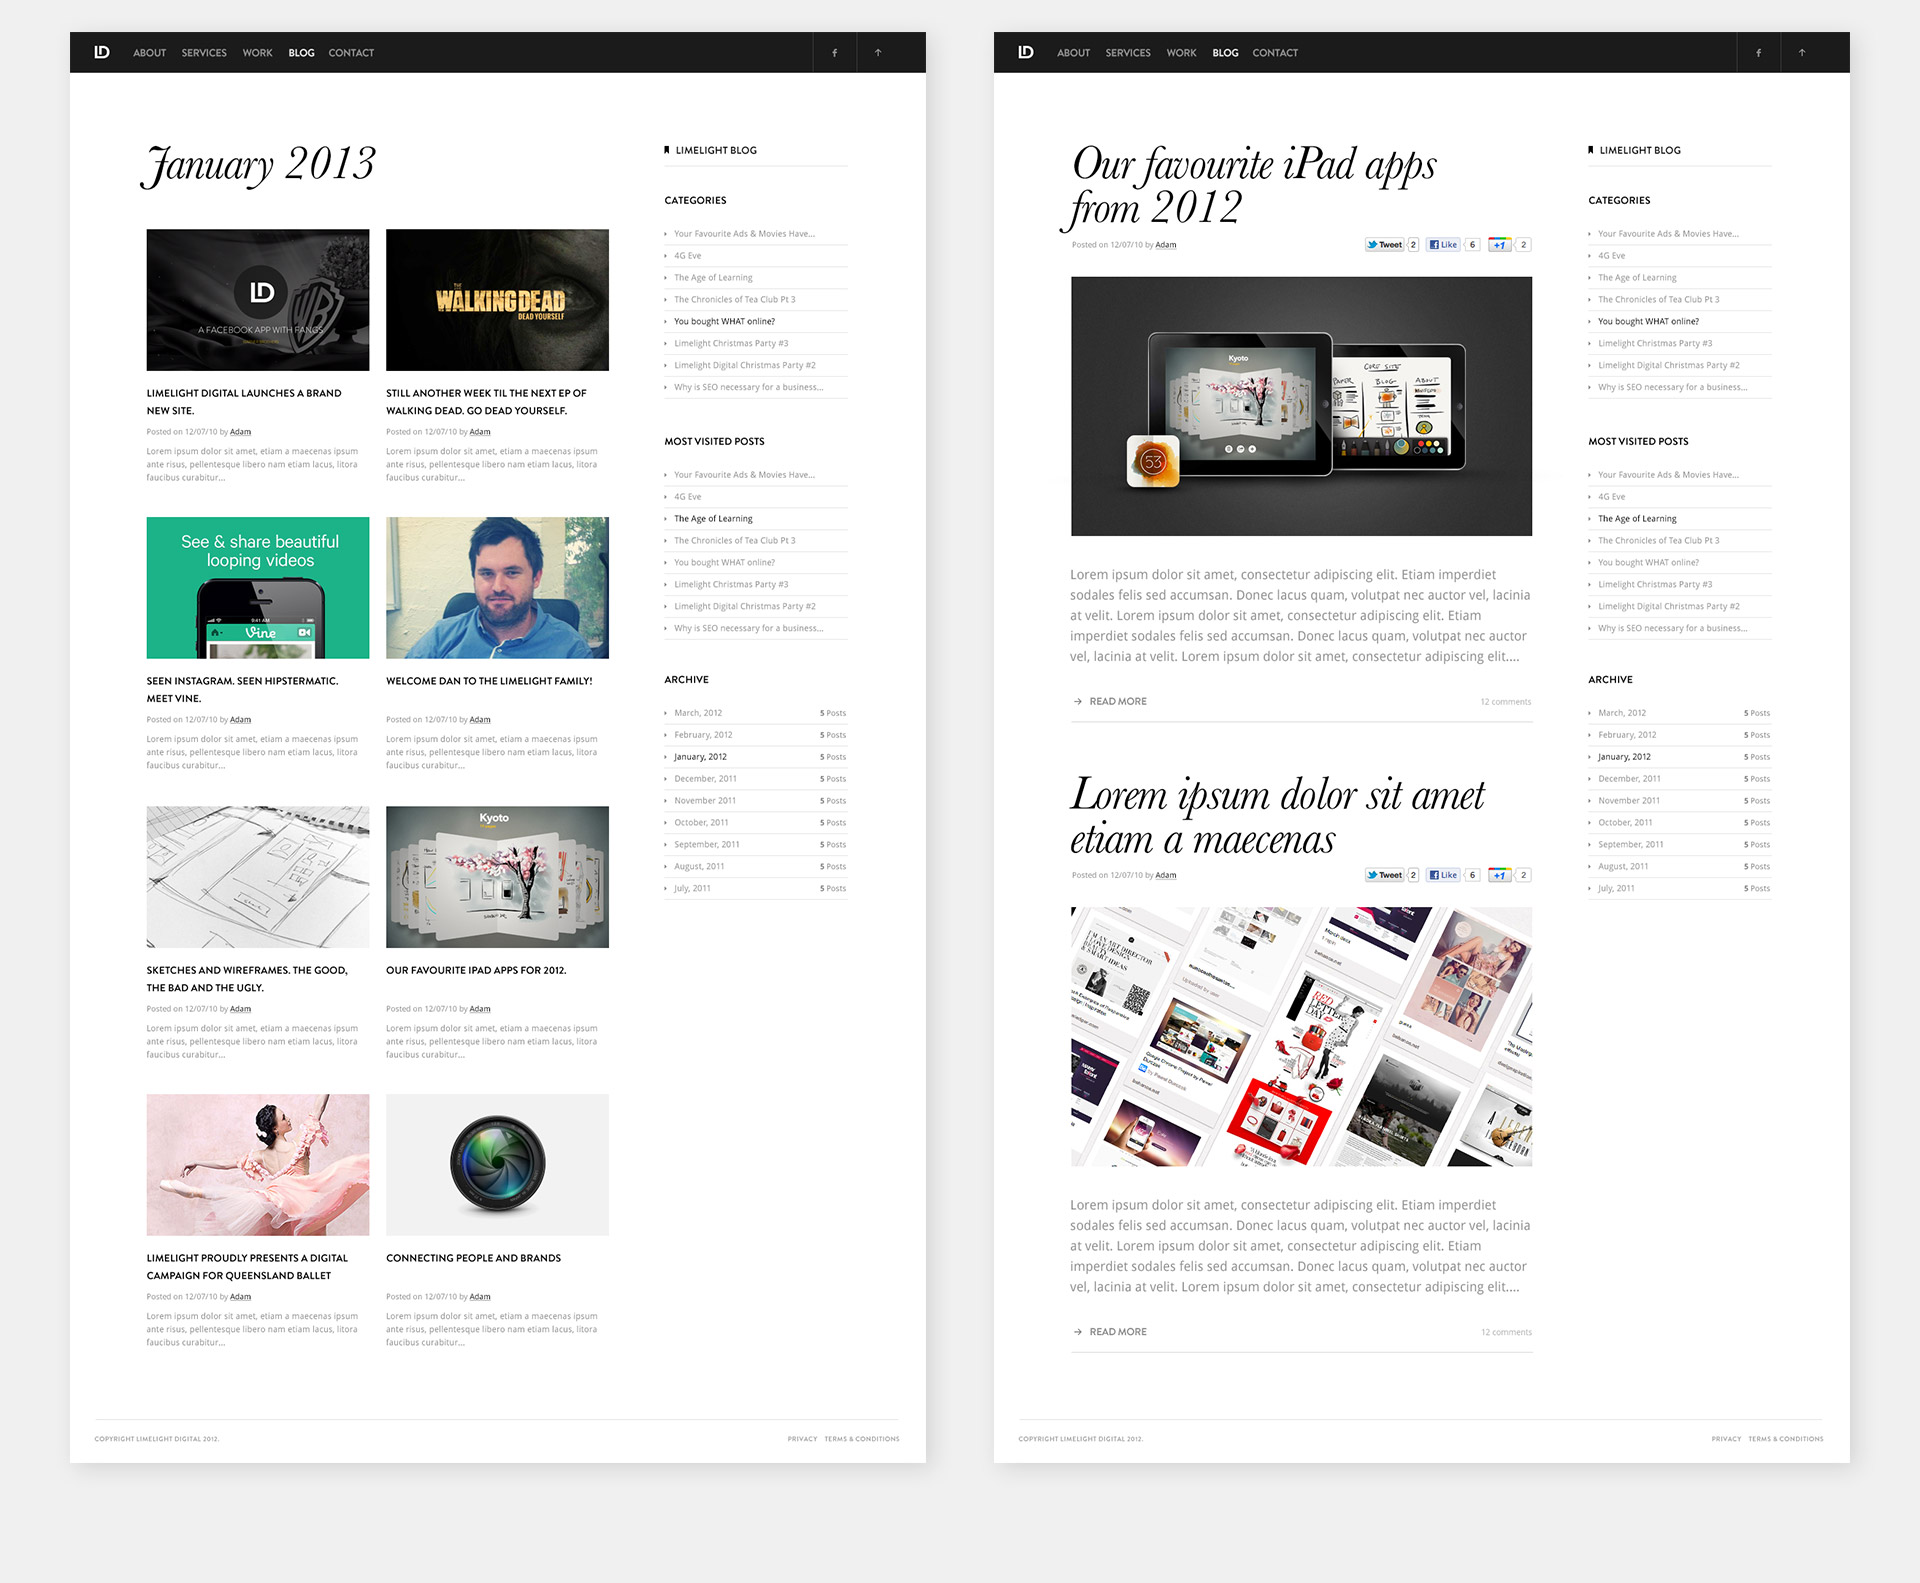This screenshot has height=1583, width=1920.
Task: Open January, 2012 archive in left sidebar
Action: pos(700,757)
